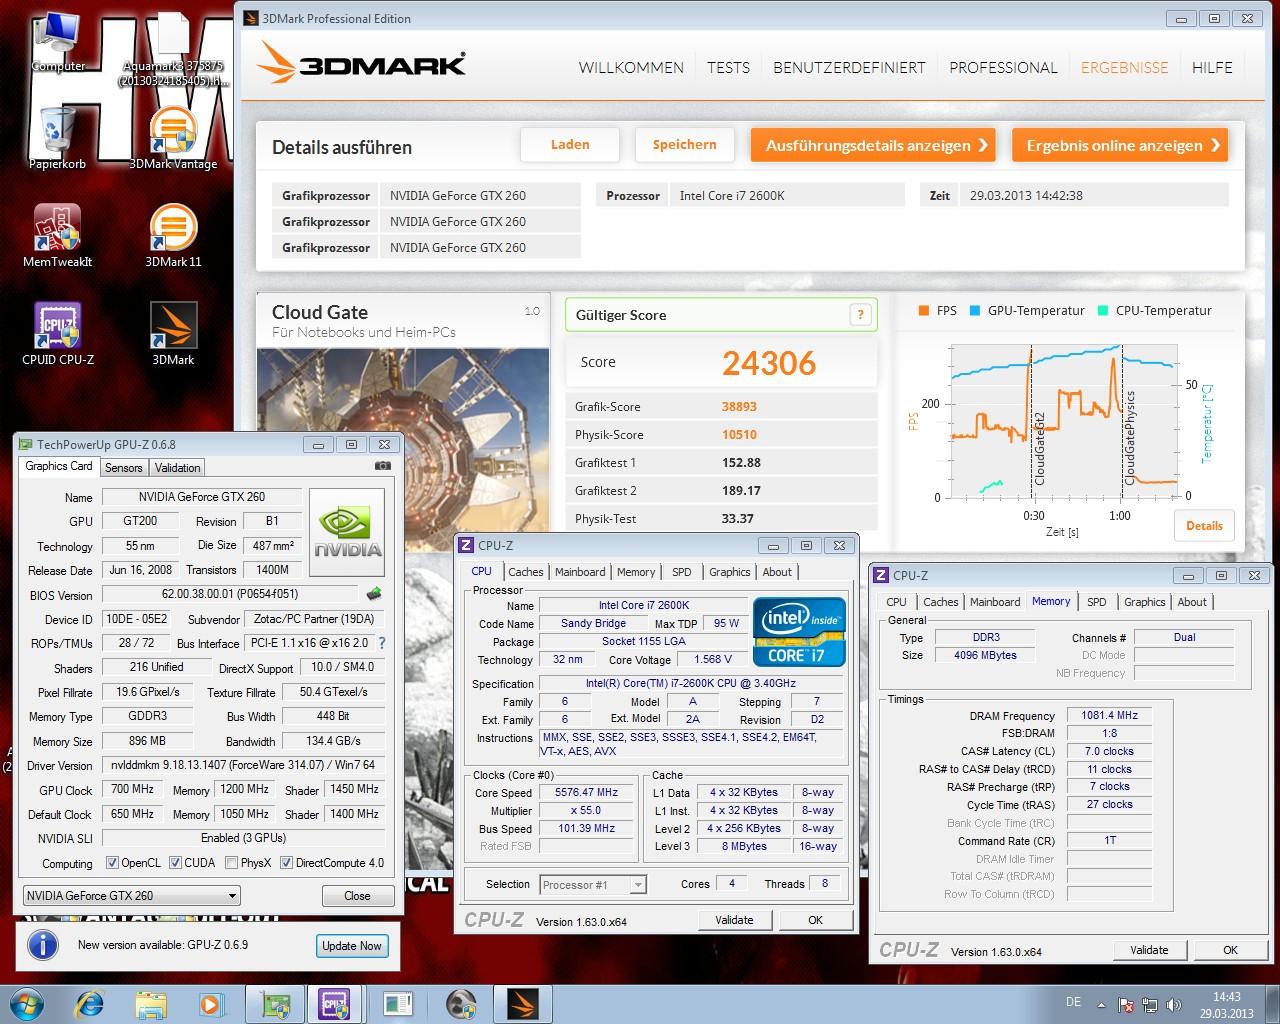This screenshot has height=1024, width=1280.
Task: Click the Intel Core i7 logo in CPU-Z
Action: [799, 631]
